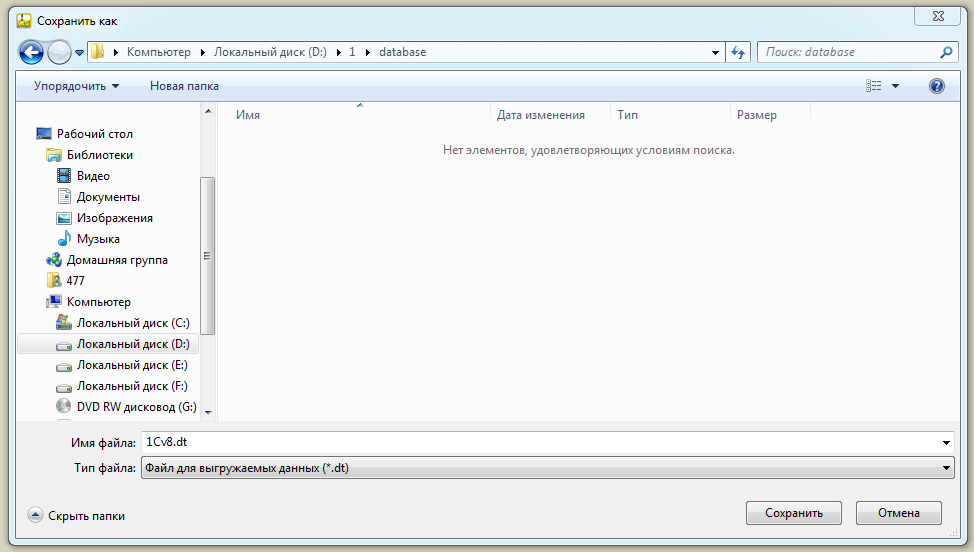974x552 pixels.
Task: Click the Отмена button
Action: (x=899, y=513)
